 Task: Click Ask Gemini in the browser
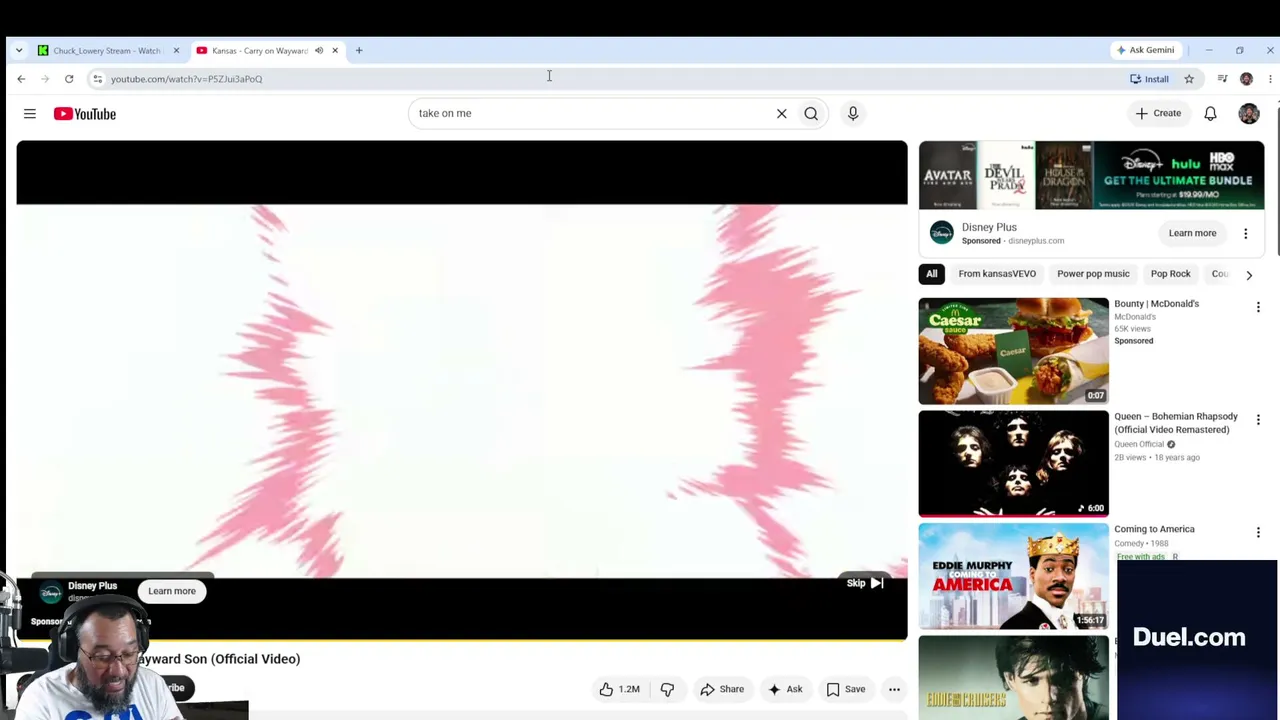coord(1145,50)
